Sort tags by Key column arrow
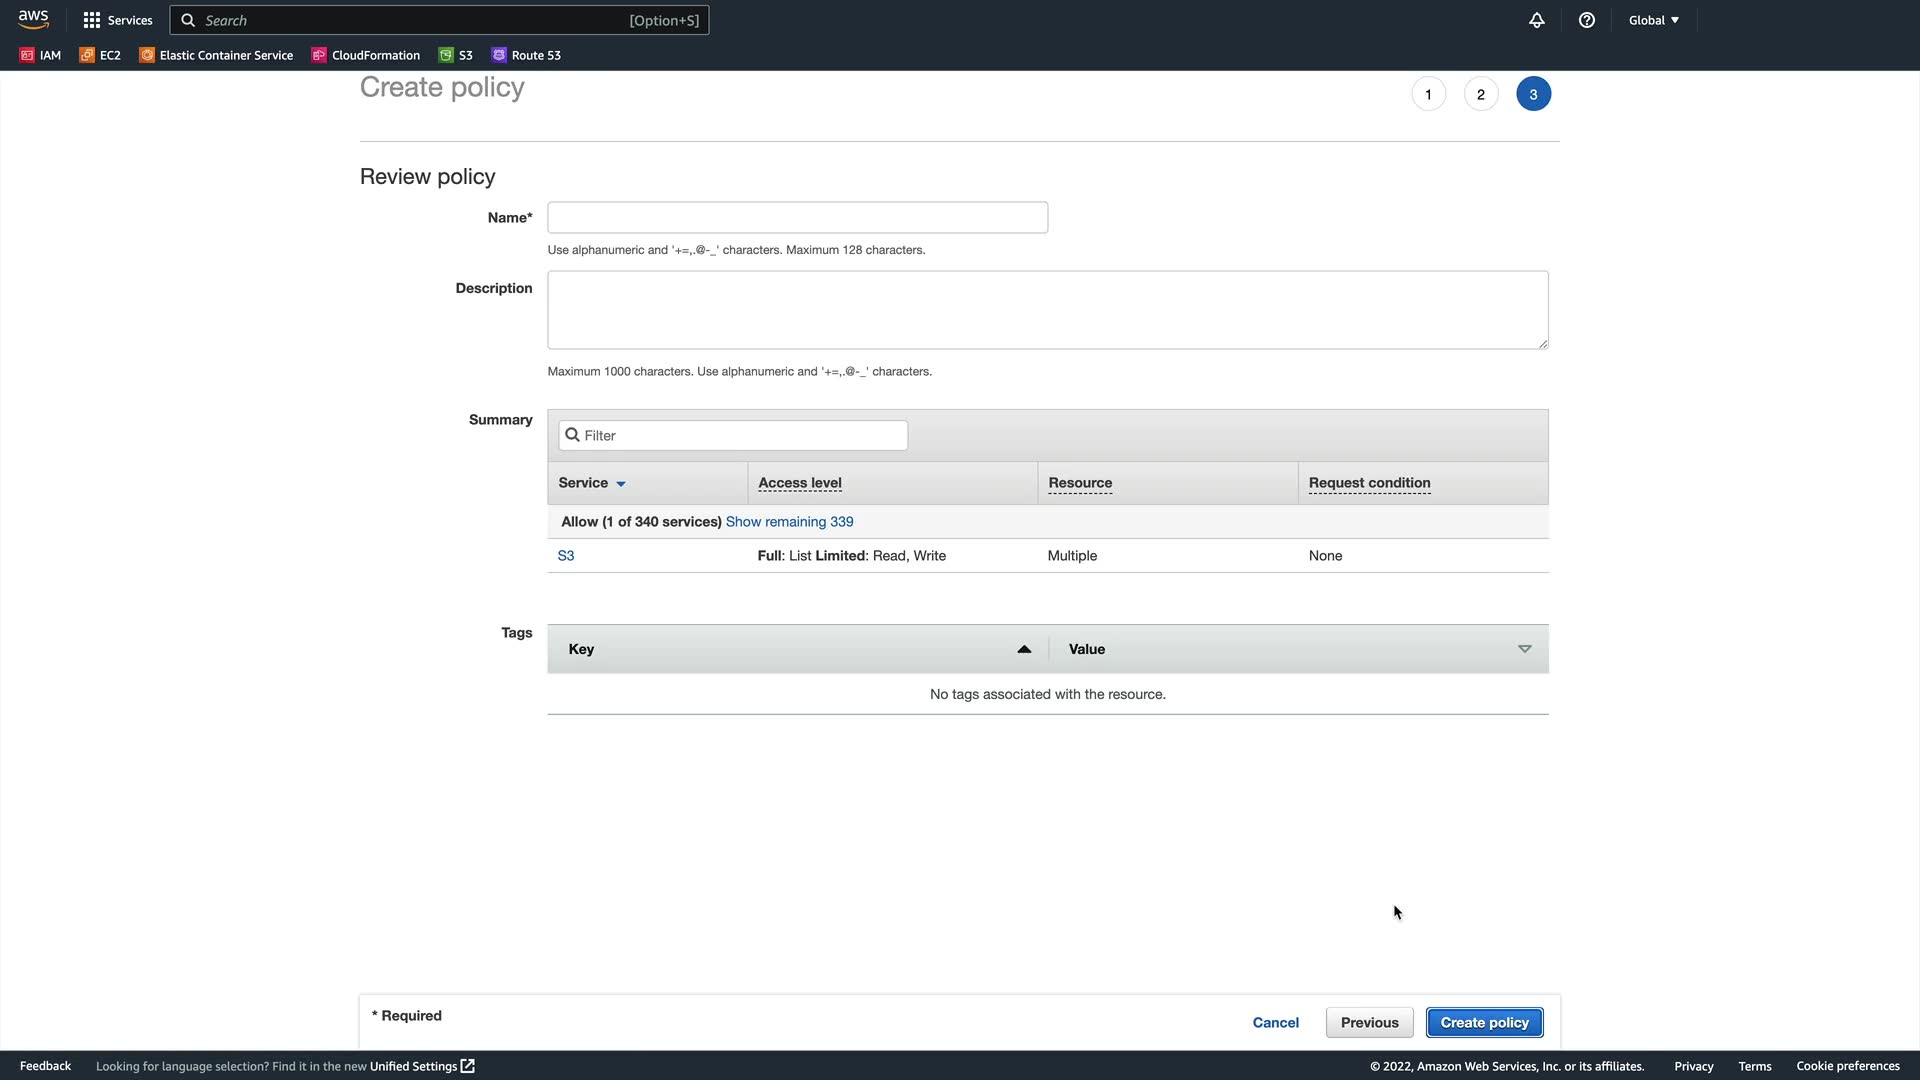1920x1080 pixels. (1023, 649)
